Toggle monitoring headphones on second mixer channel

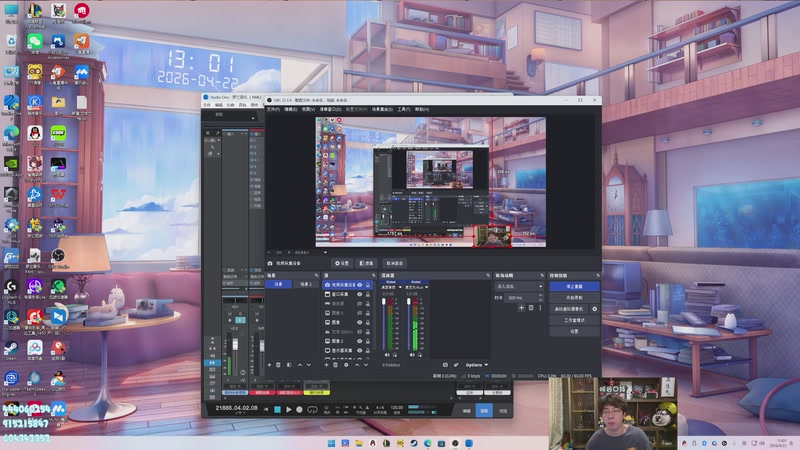pyautogui.click(x=419, y=355)
